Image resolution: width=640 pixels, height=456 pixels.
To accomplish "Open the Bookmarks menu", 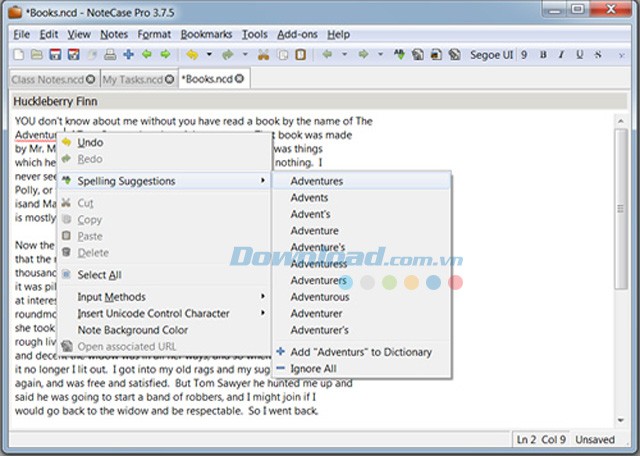I will click(206, 35).
